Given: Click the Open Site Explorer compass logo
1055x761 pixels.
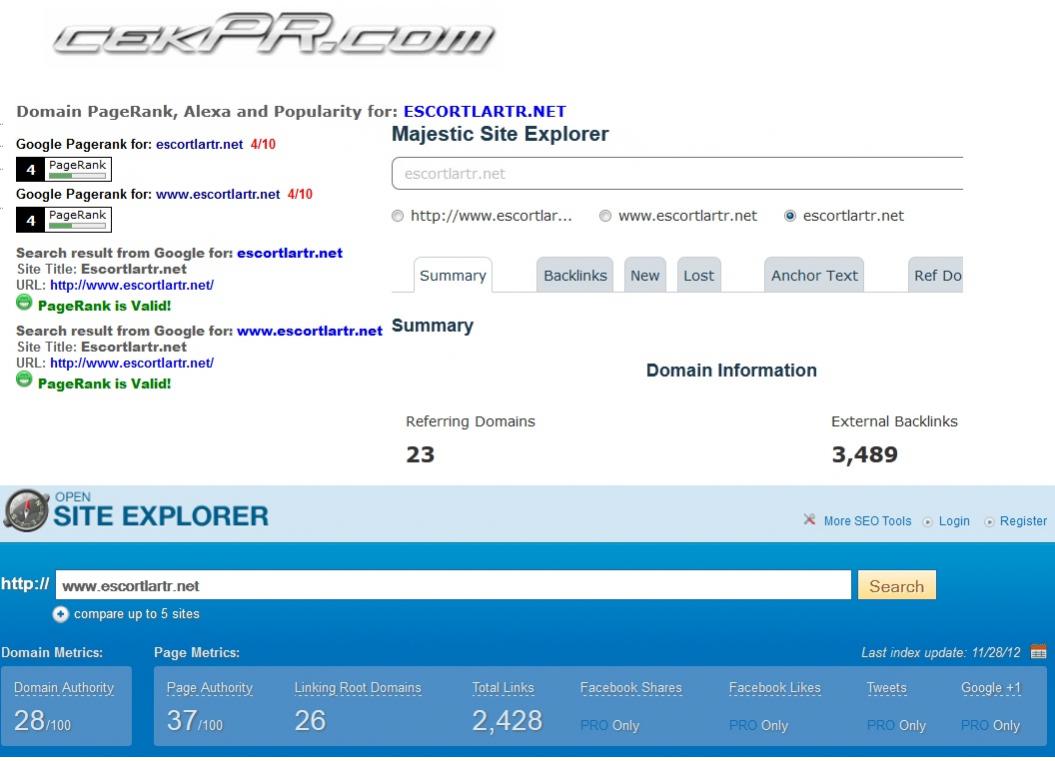Looking at the screenshot, I should tap(26, 511).
